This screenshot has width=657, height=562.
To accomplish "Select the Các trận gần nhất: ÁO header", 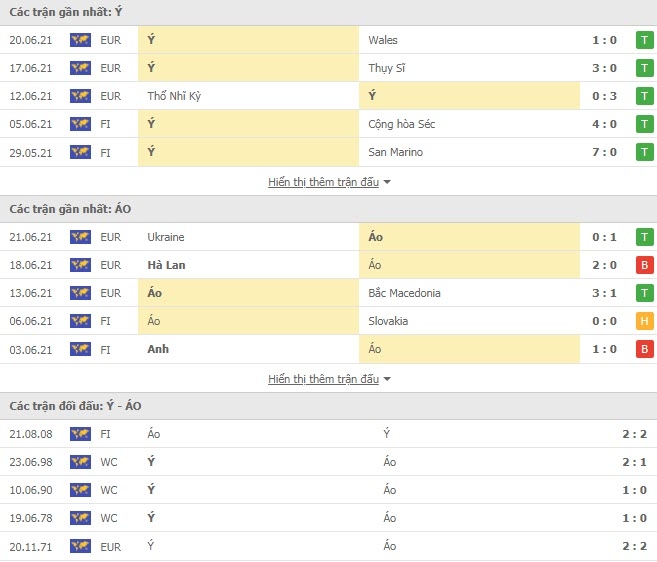I will click(70, 209).
